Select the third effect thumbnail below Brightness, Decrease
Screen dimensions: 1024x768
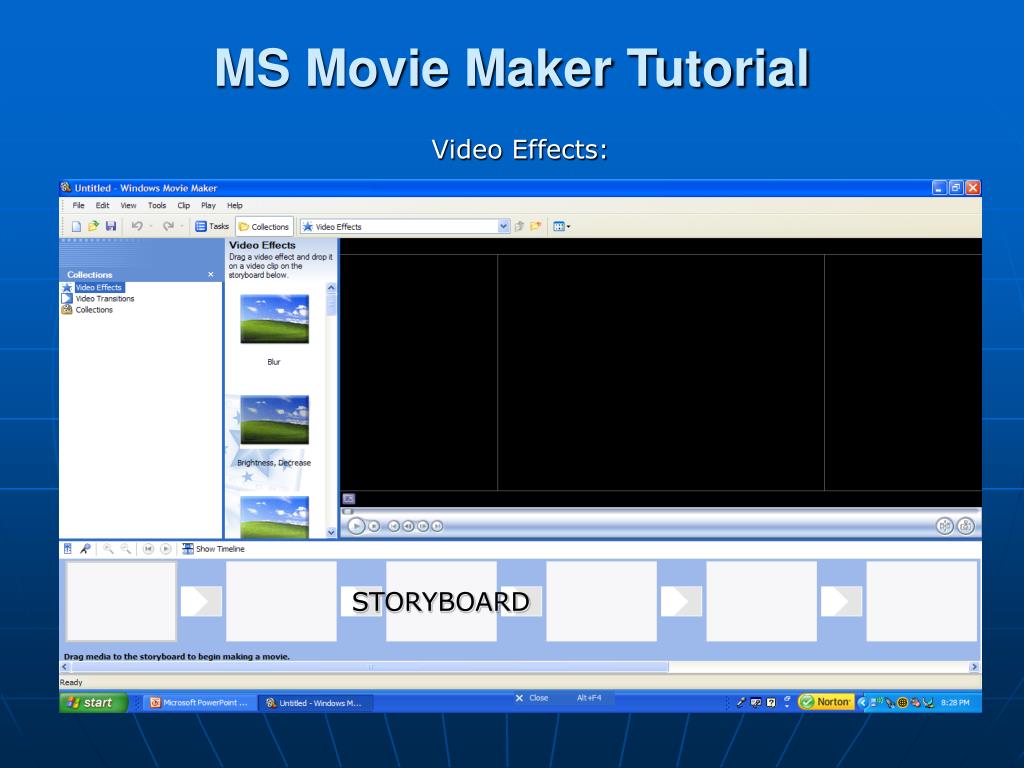point(274,517)
